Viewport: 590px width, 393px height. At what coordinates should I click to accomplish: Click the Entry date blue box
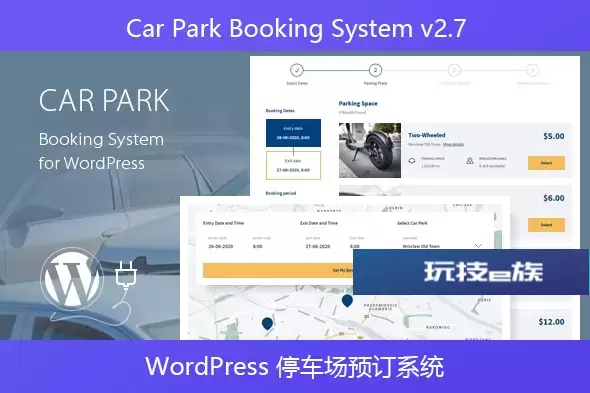tap(293, 133)
